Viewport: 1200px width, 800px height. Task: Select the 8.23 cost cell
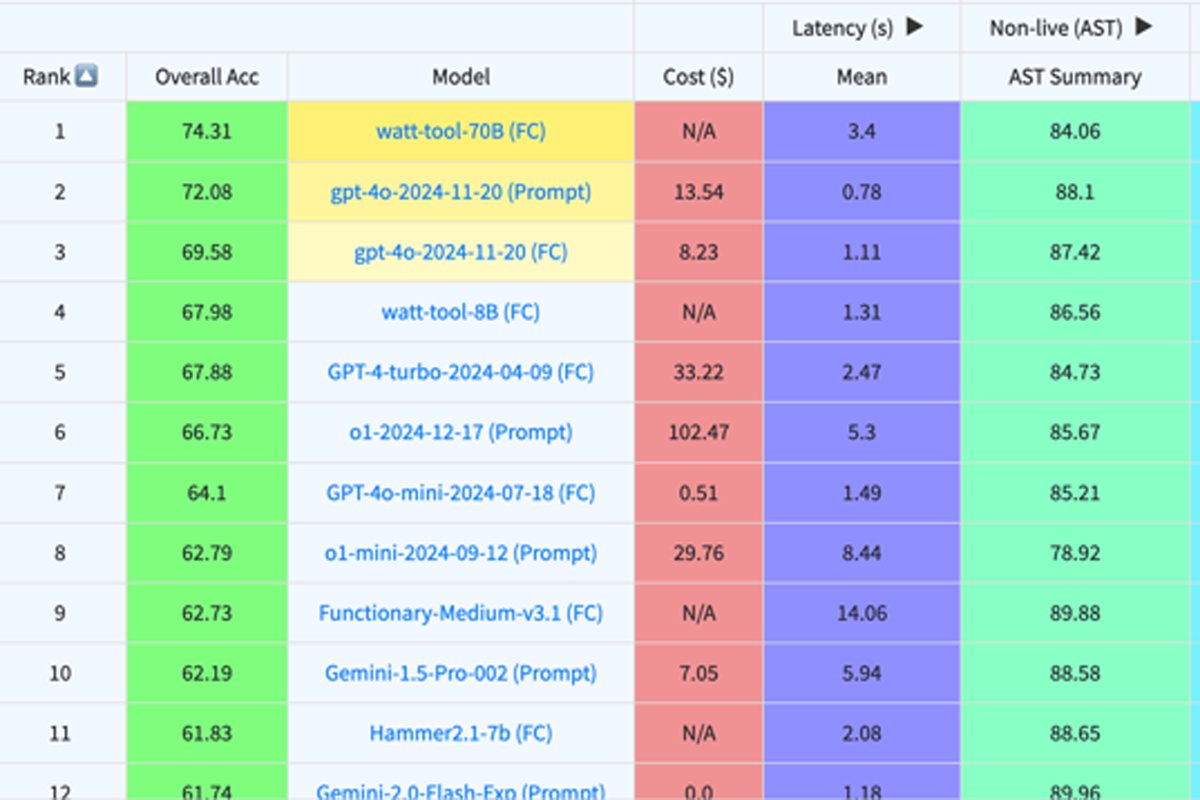click(699, 252)
